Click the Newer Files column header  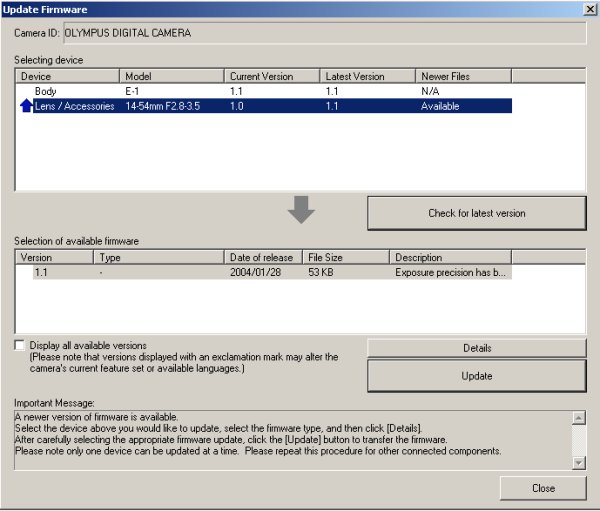coord(463,76)
